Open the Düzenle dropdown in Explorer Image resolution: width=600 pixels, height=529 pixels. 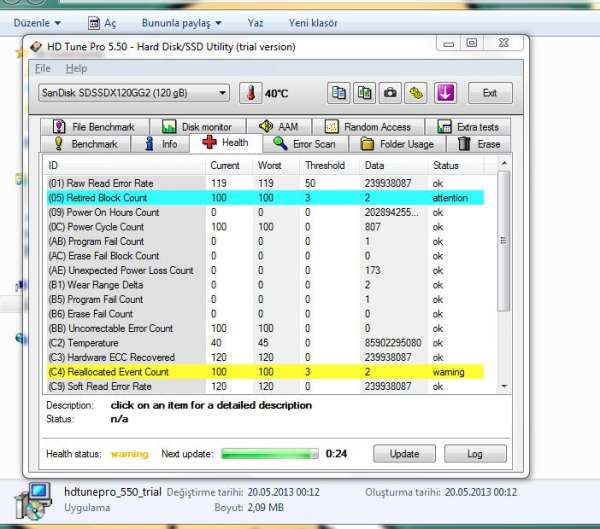click(x=37, y=23)
